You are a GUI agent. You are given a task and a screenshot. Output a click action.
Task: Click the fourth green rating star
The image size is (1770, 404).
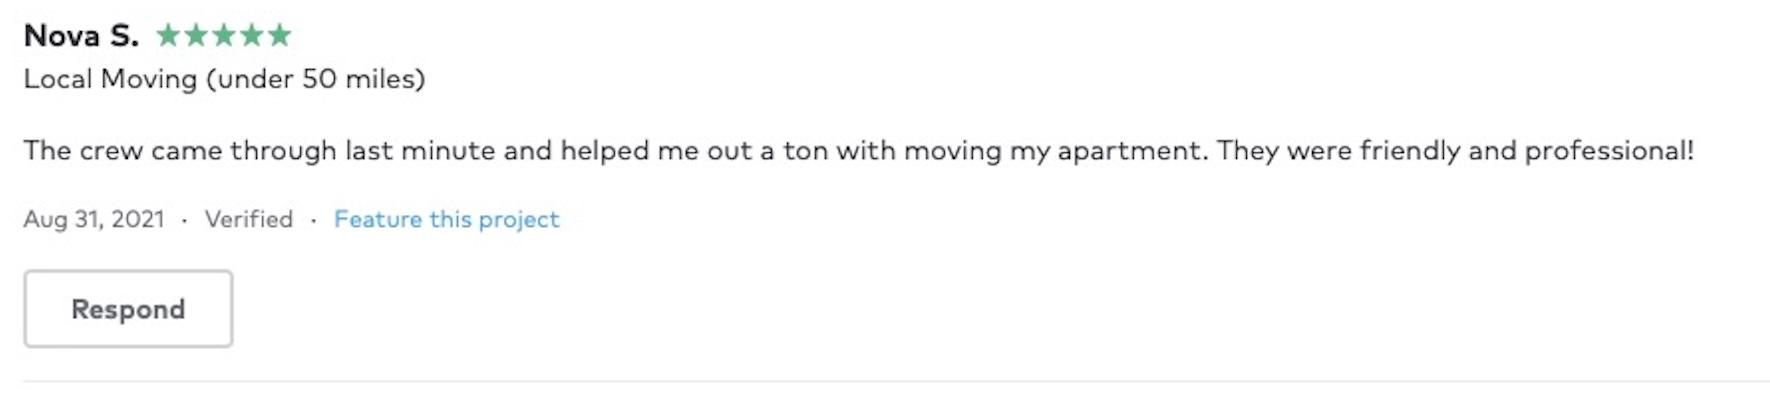coord(252,36)
